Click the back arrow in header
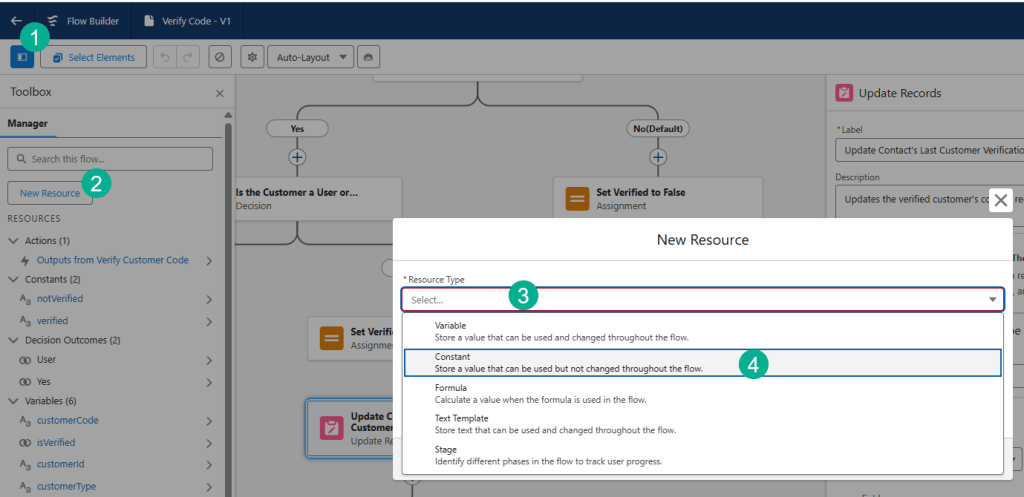The width and height of the screenshot is (1024, 497). pos(16,20)
